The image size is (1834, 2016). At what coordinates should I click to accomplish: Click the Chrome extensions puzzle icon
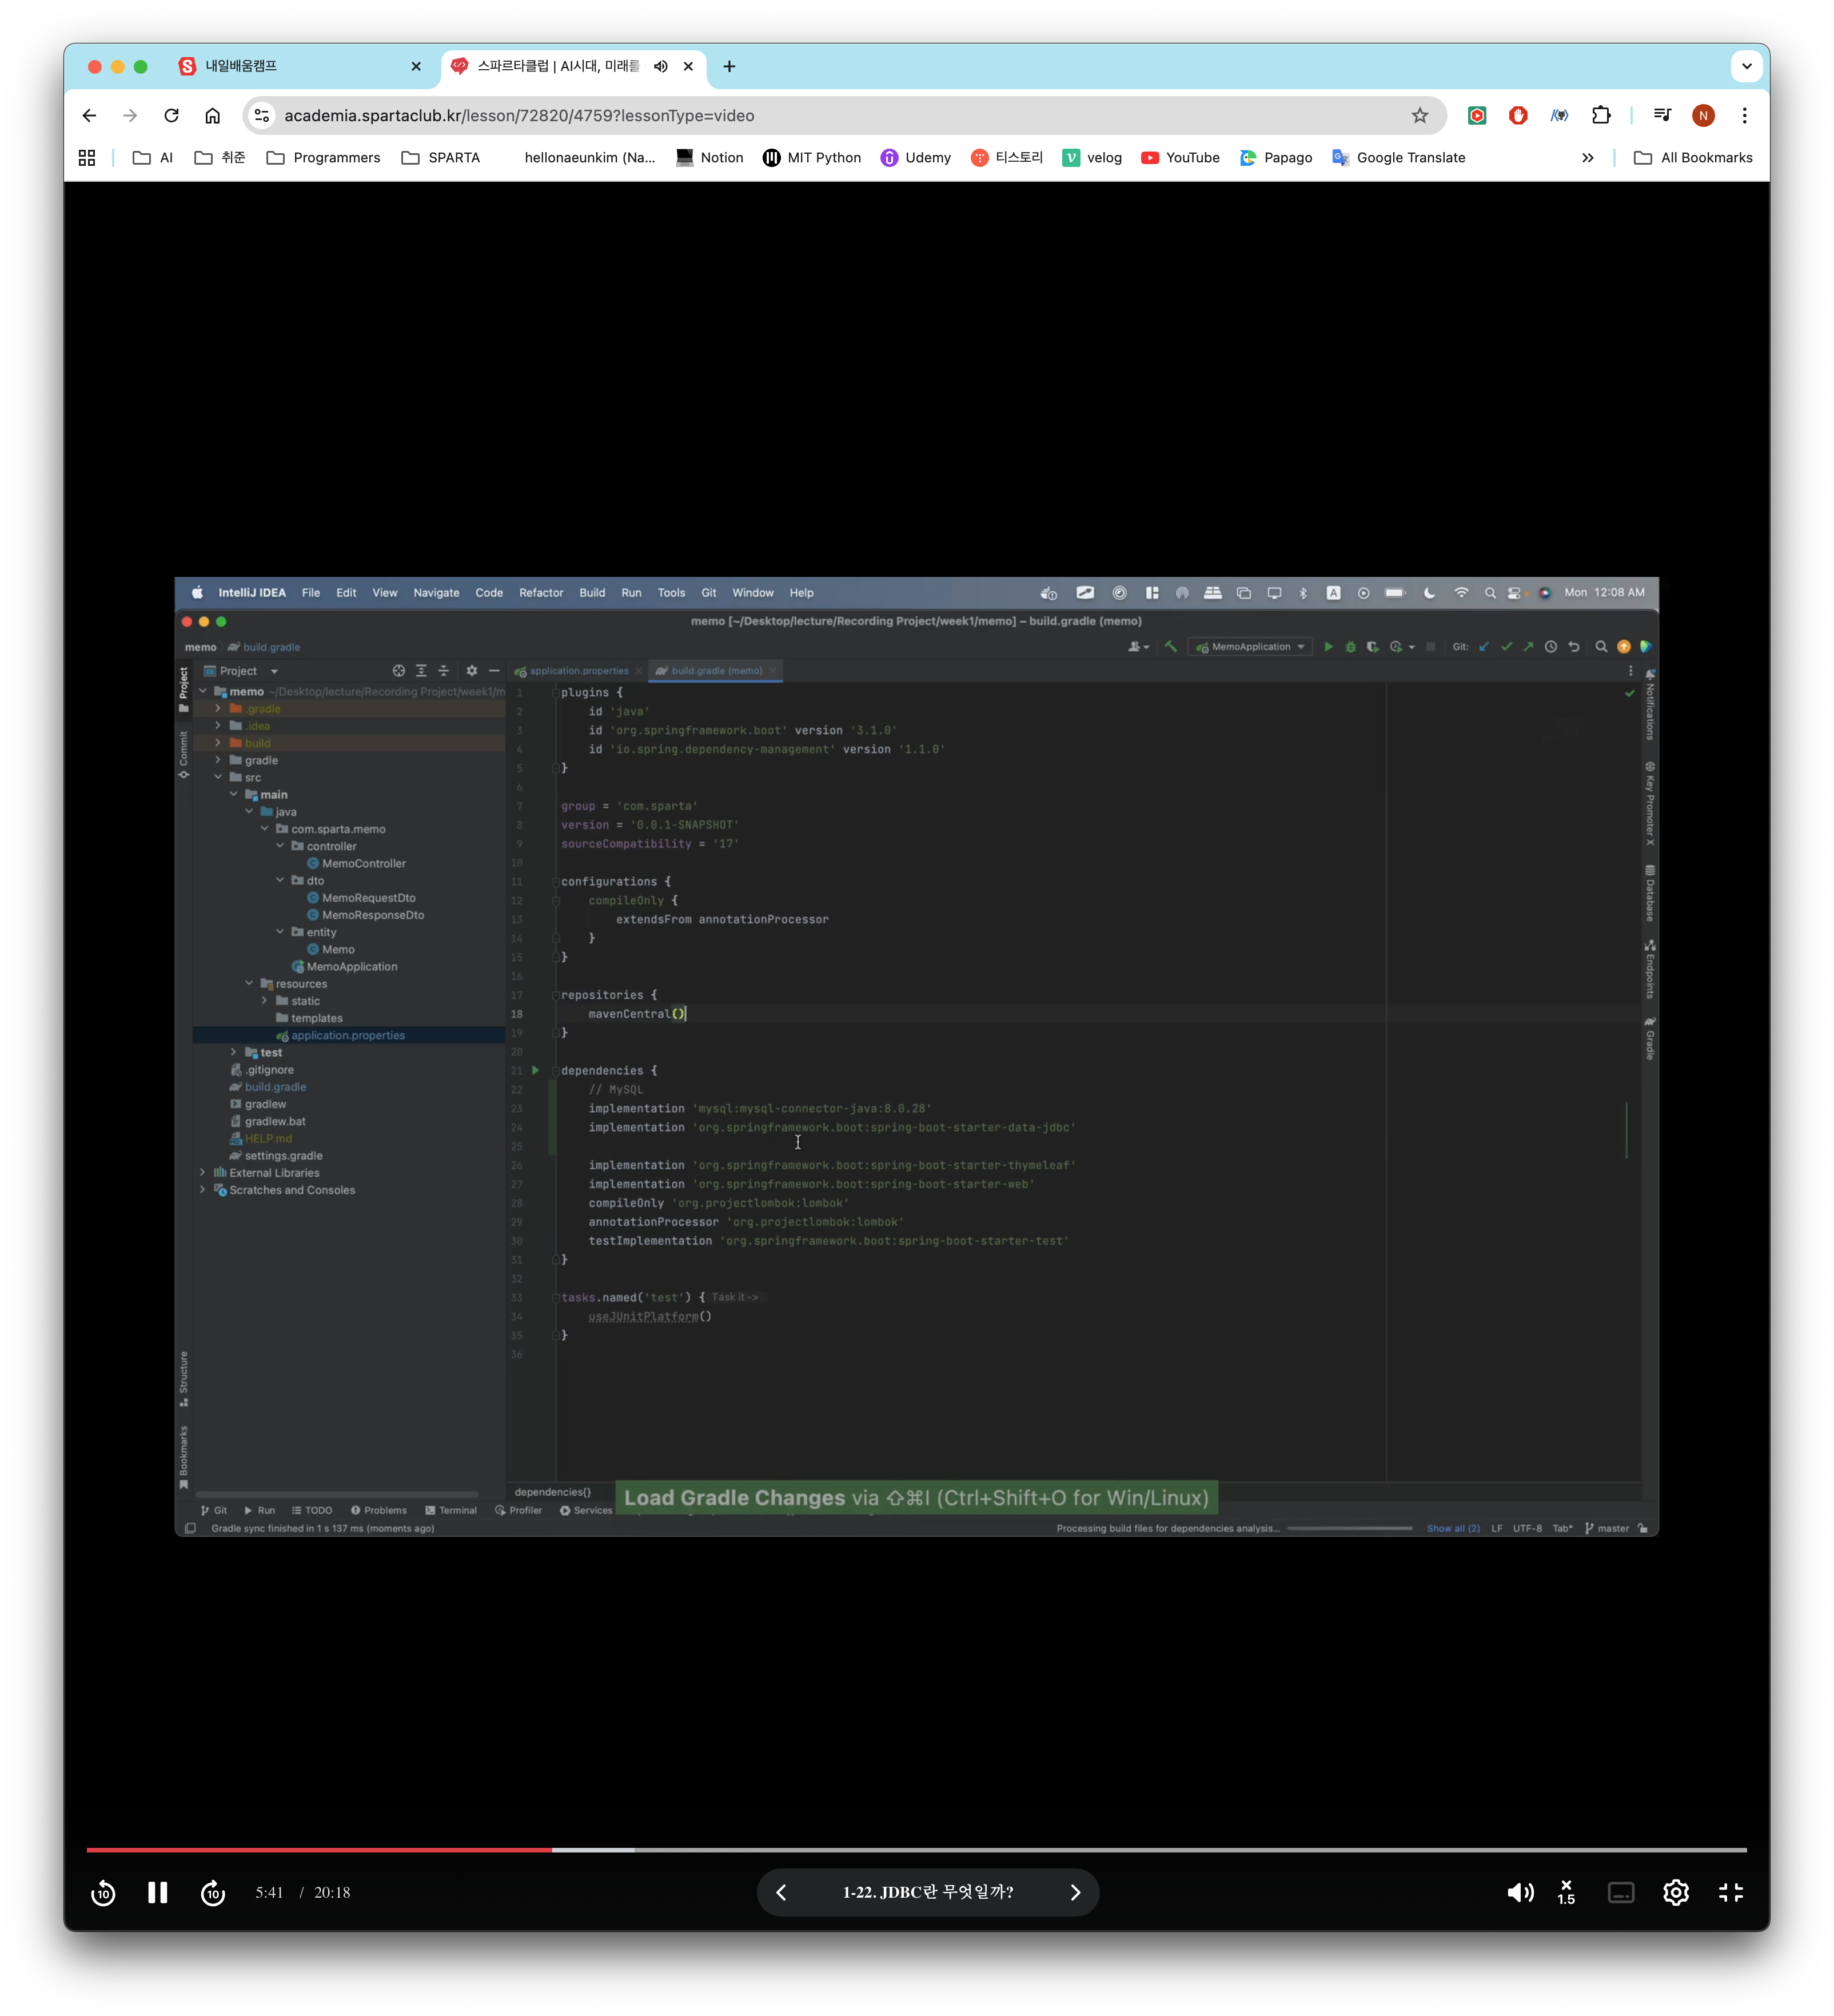pyautogui.click(x=1600, y=115)
